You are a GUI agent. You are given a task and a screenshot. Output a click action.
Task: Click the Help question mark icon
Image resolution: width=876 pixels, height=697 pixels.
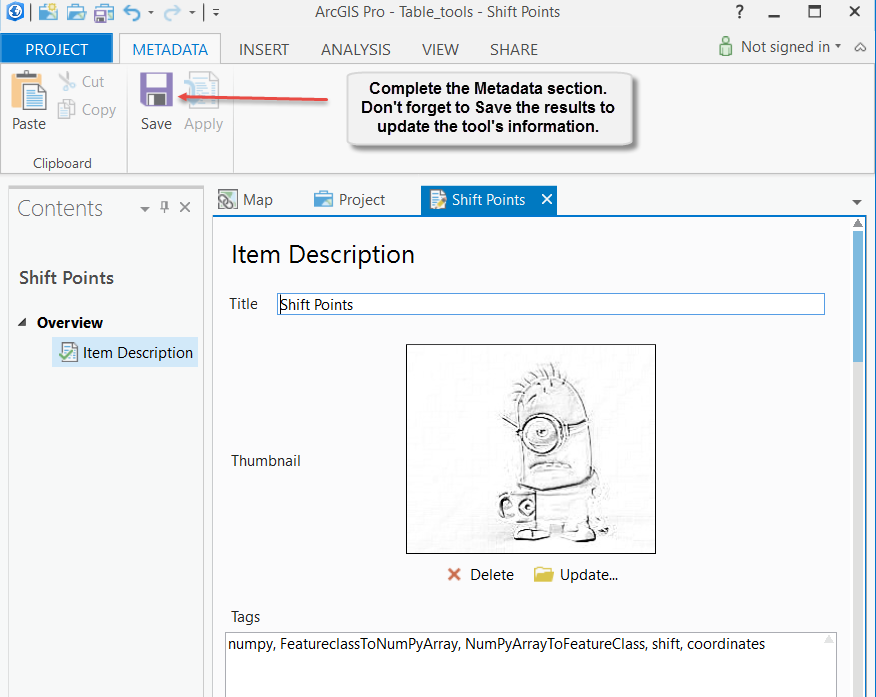point(740,12)
